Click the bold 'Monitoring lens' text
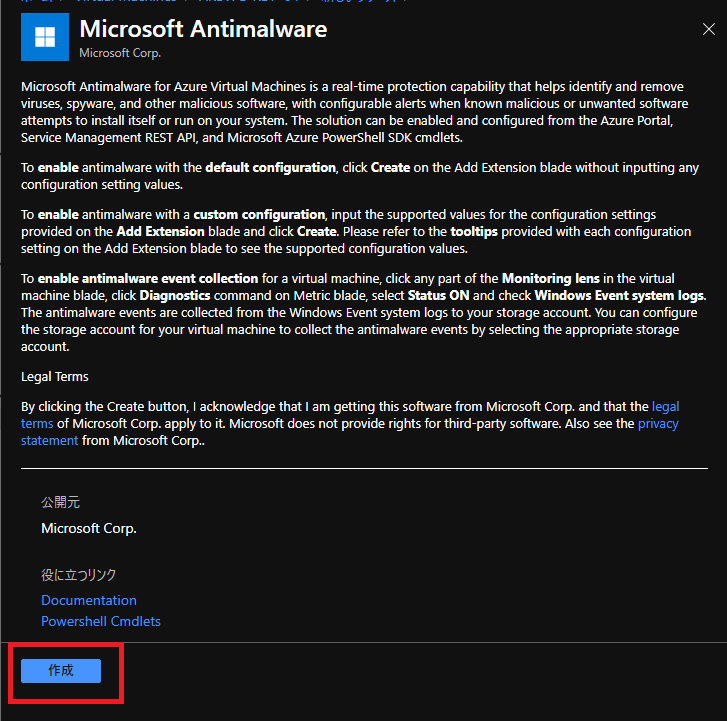 pos(551,279)
